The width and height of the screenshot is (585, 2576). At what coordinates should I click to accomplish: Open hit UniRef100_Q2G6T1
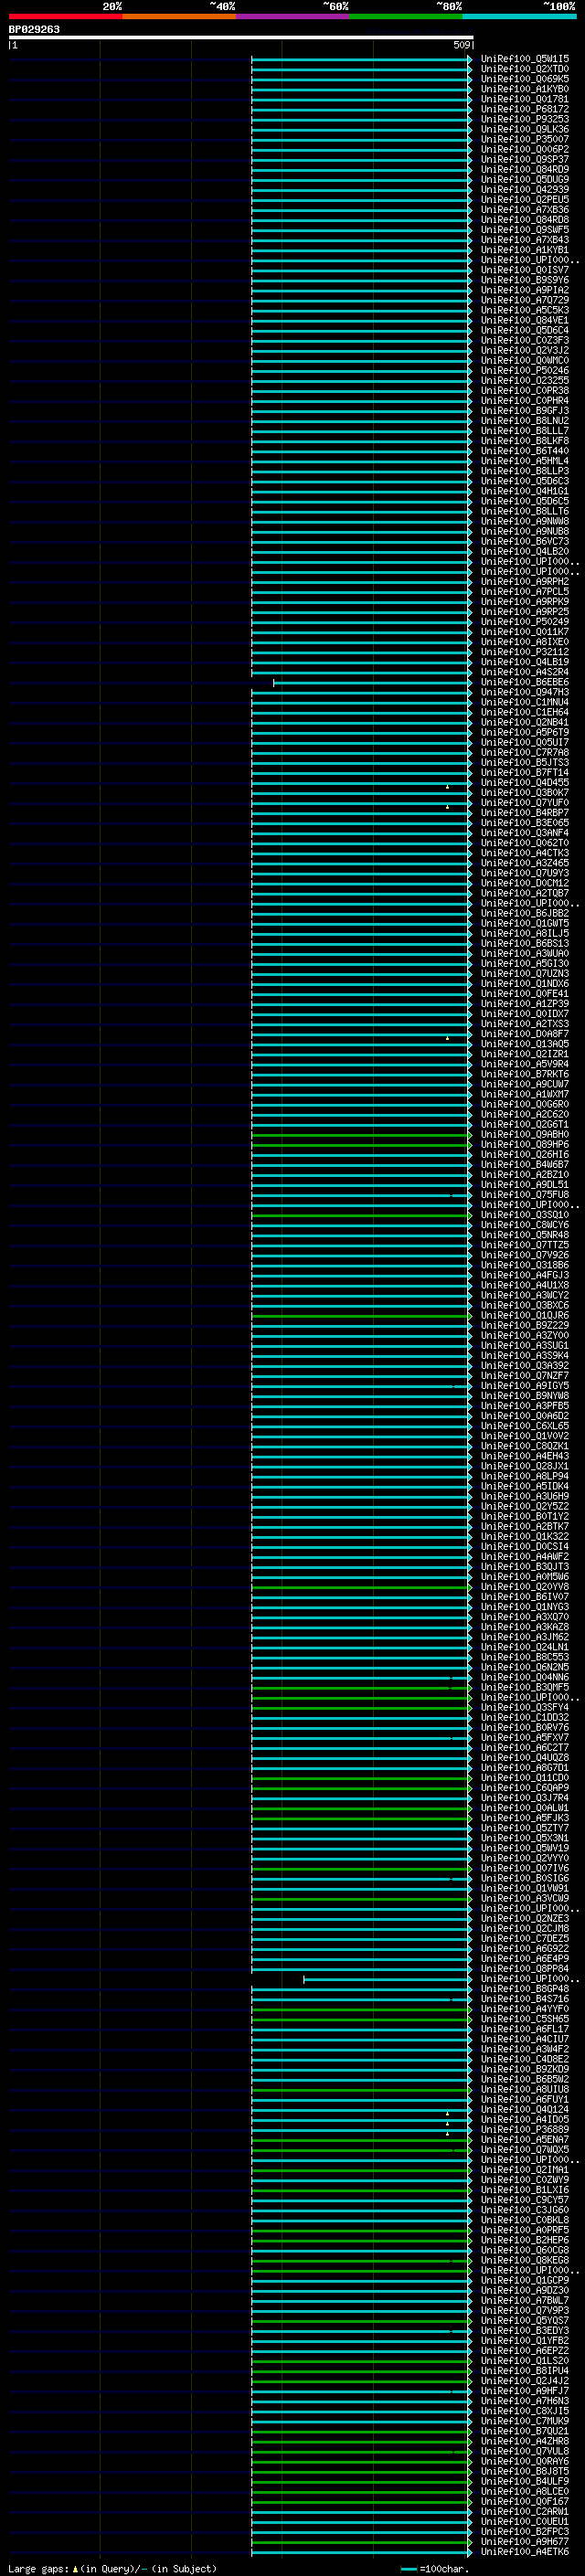(525, 1124)
